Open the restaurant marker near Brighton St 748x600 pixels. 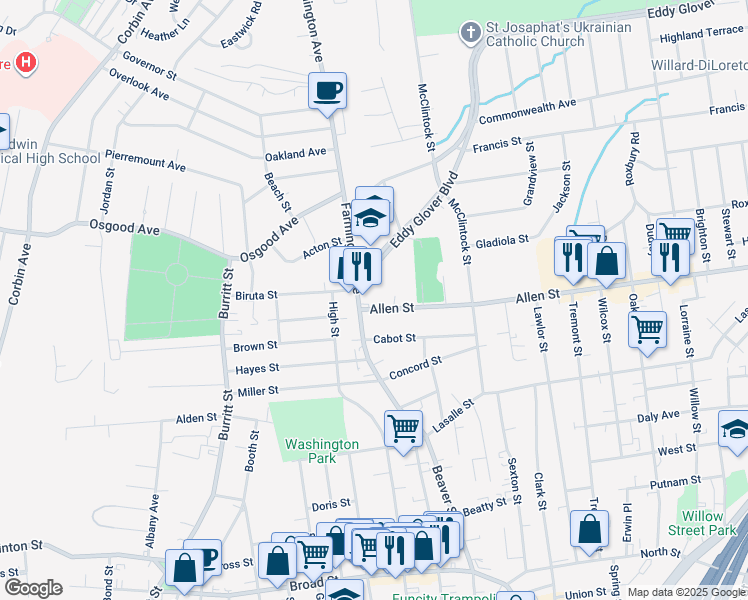coord(668,257)
